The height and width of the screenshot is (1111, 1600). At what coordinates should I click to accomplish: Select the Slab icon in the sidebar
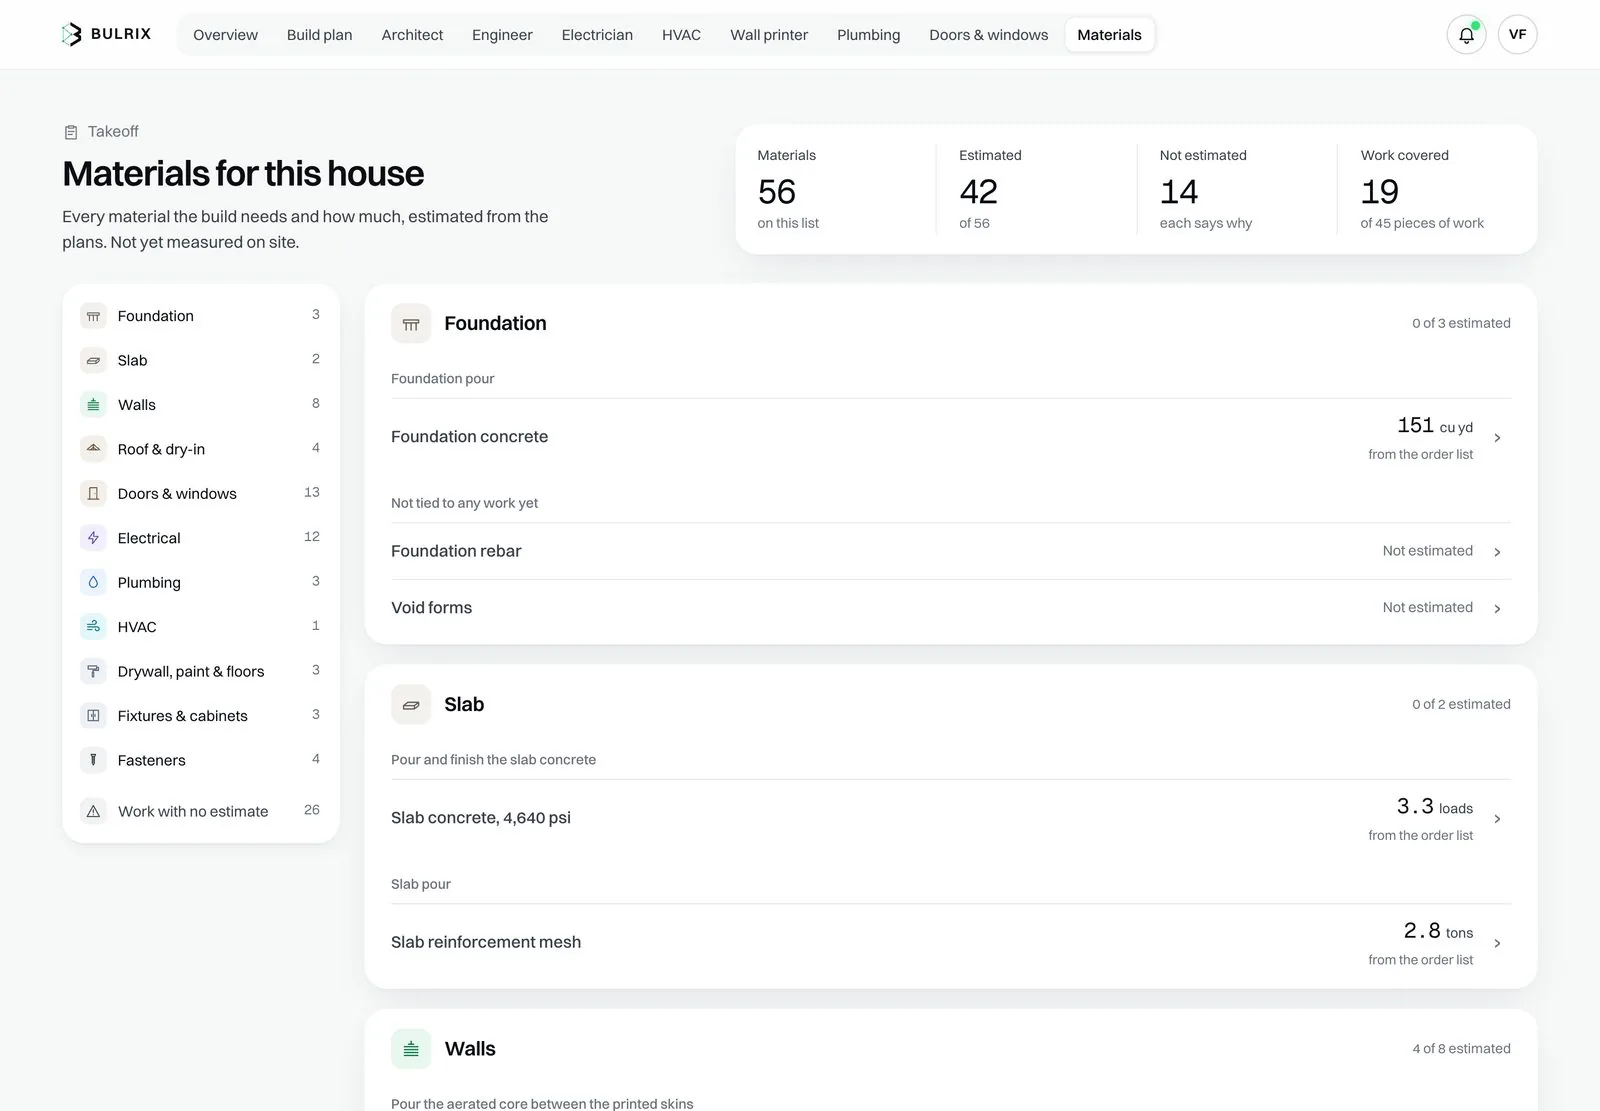tap(93, 360)
